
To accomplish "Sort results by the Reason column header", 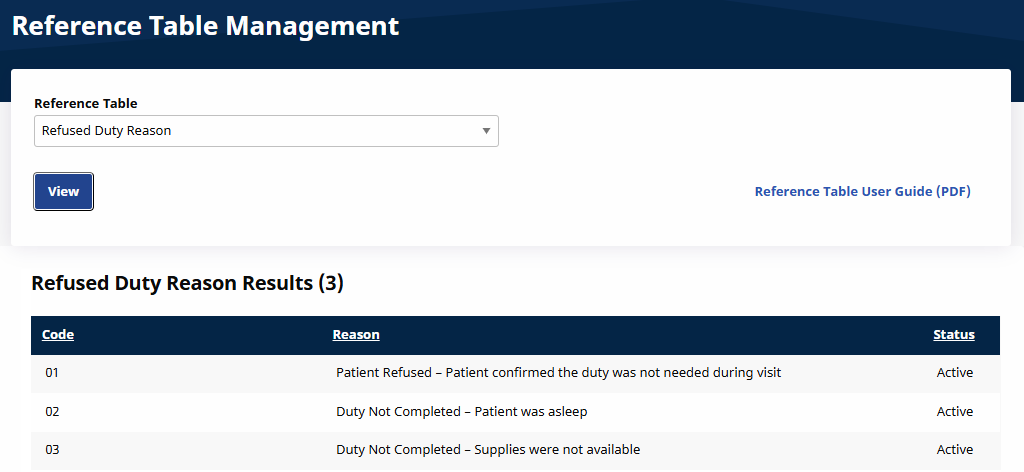I will pyautogui.click(x=356, y=335).
